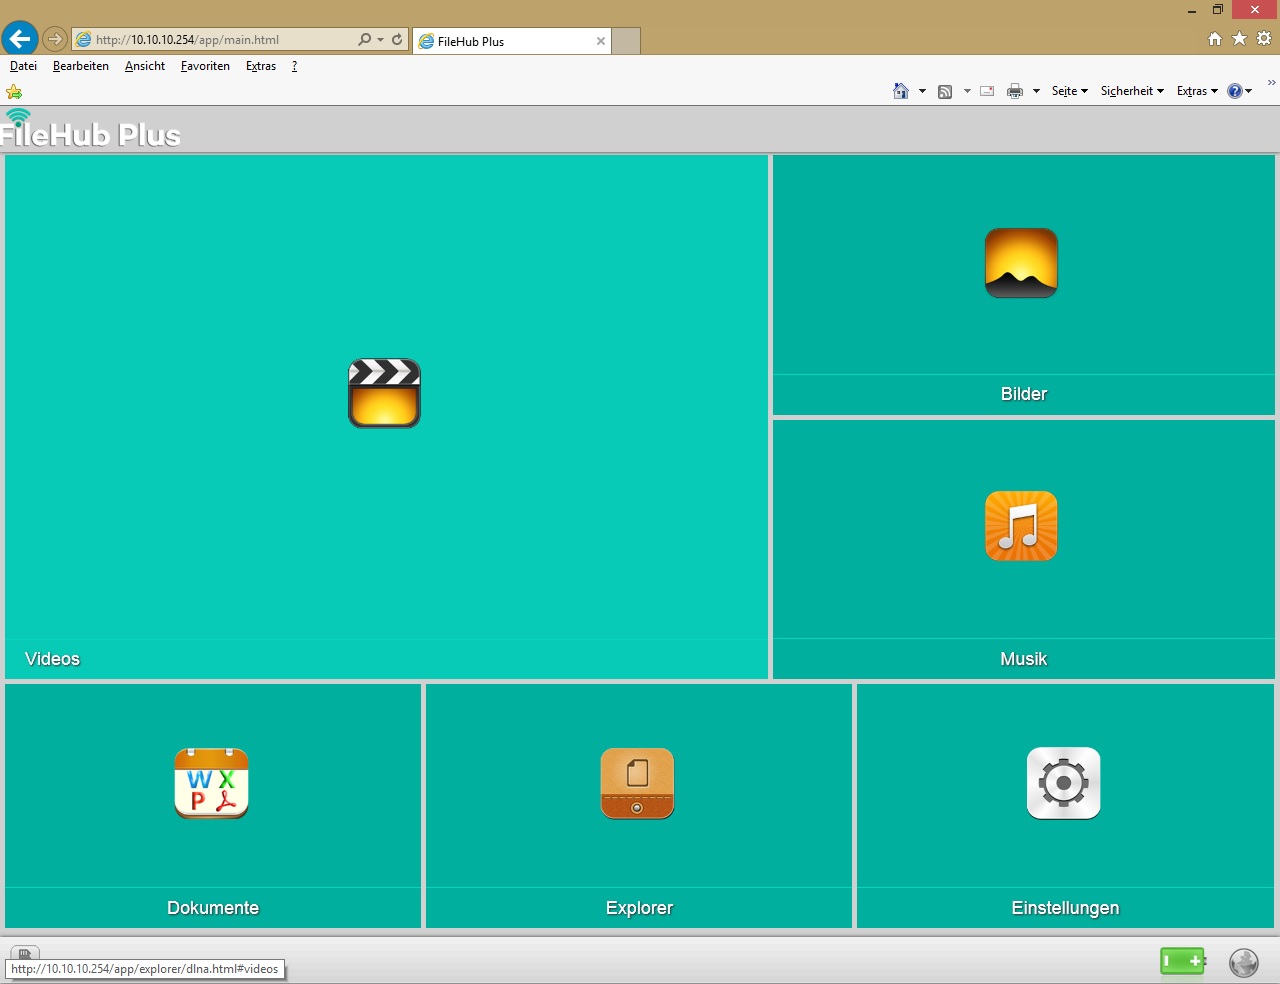Open the Favoriten menu
Screen dimensions: 1280x984
click(x=205, y=66)
